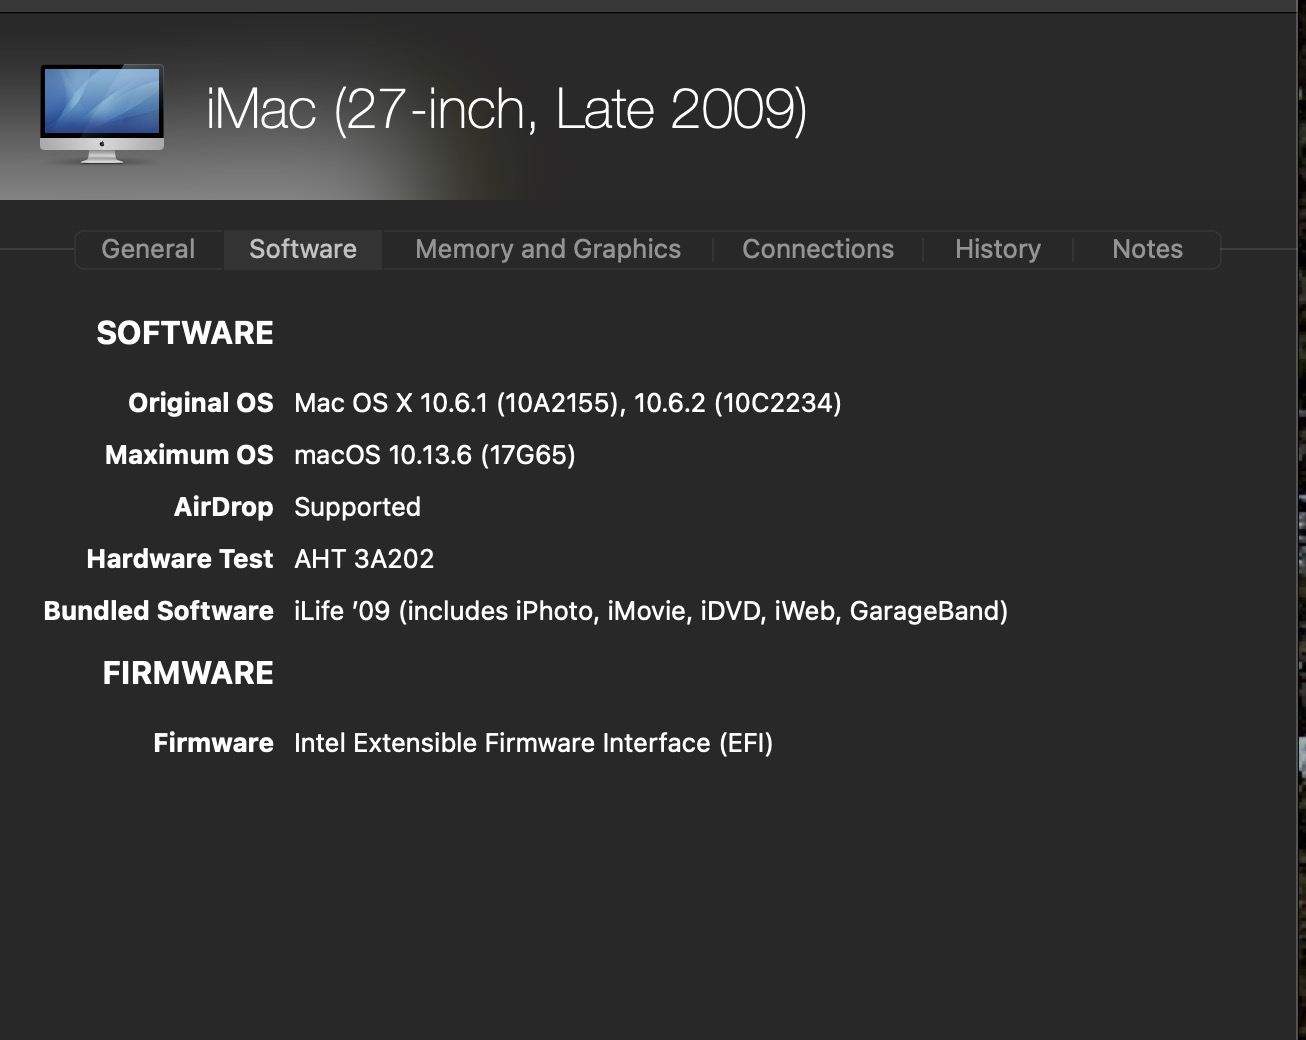Show the History tab
Viewport: 1306px width, 1040px height.
point(997,249)
